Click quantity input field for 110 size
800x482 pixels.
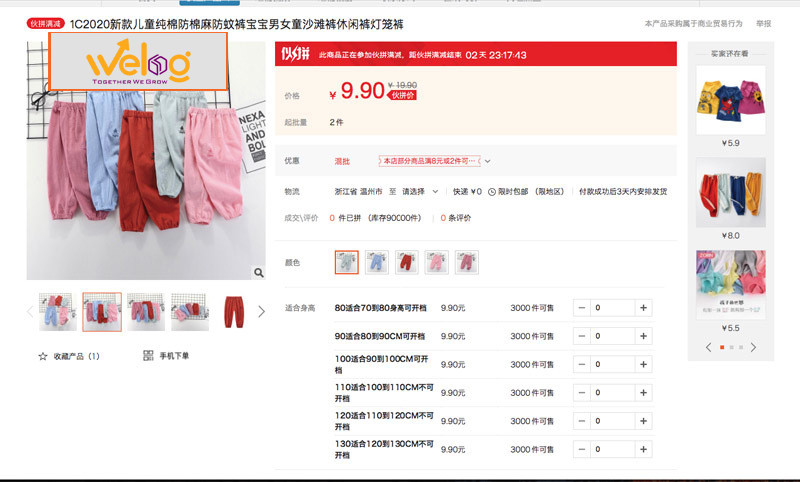tap(612, 393)
